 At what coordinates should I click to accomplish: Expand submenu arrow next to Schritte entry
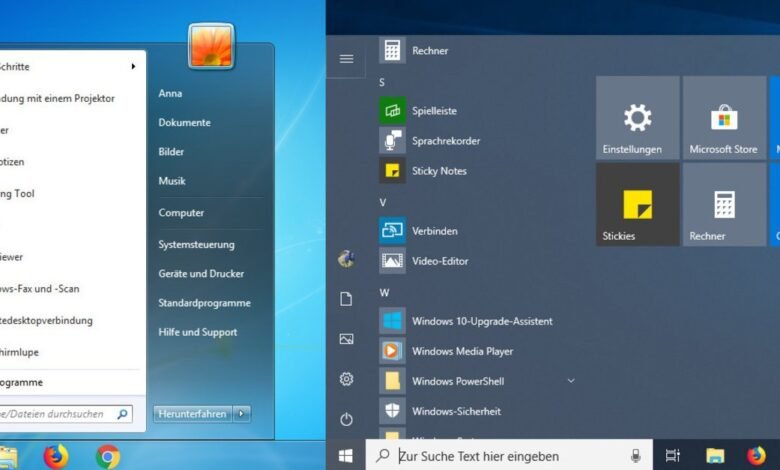click(133, 66)
